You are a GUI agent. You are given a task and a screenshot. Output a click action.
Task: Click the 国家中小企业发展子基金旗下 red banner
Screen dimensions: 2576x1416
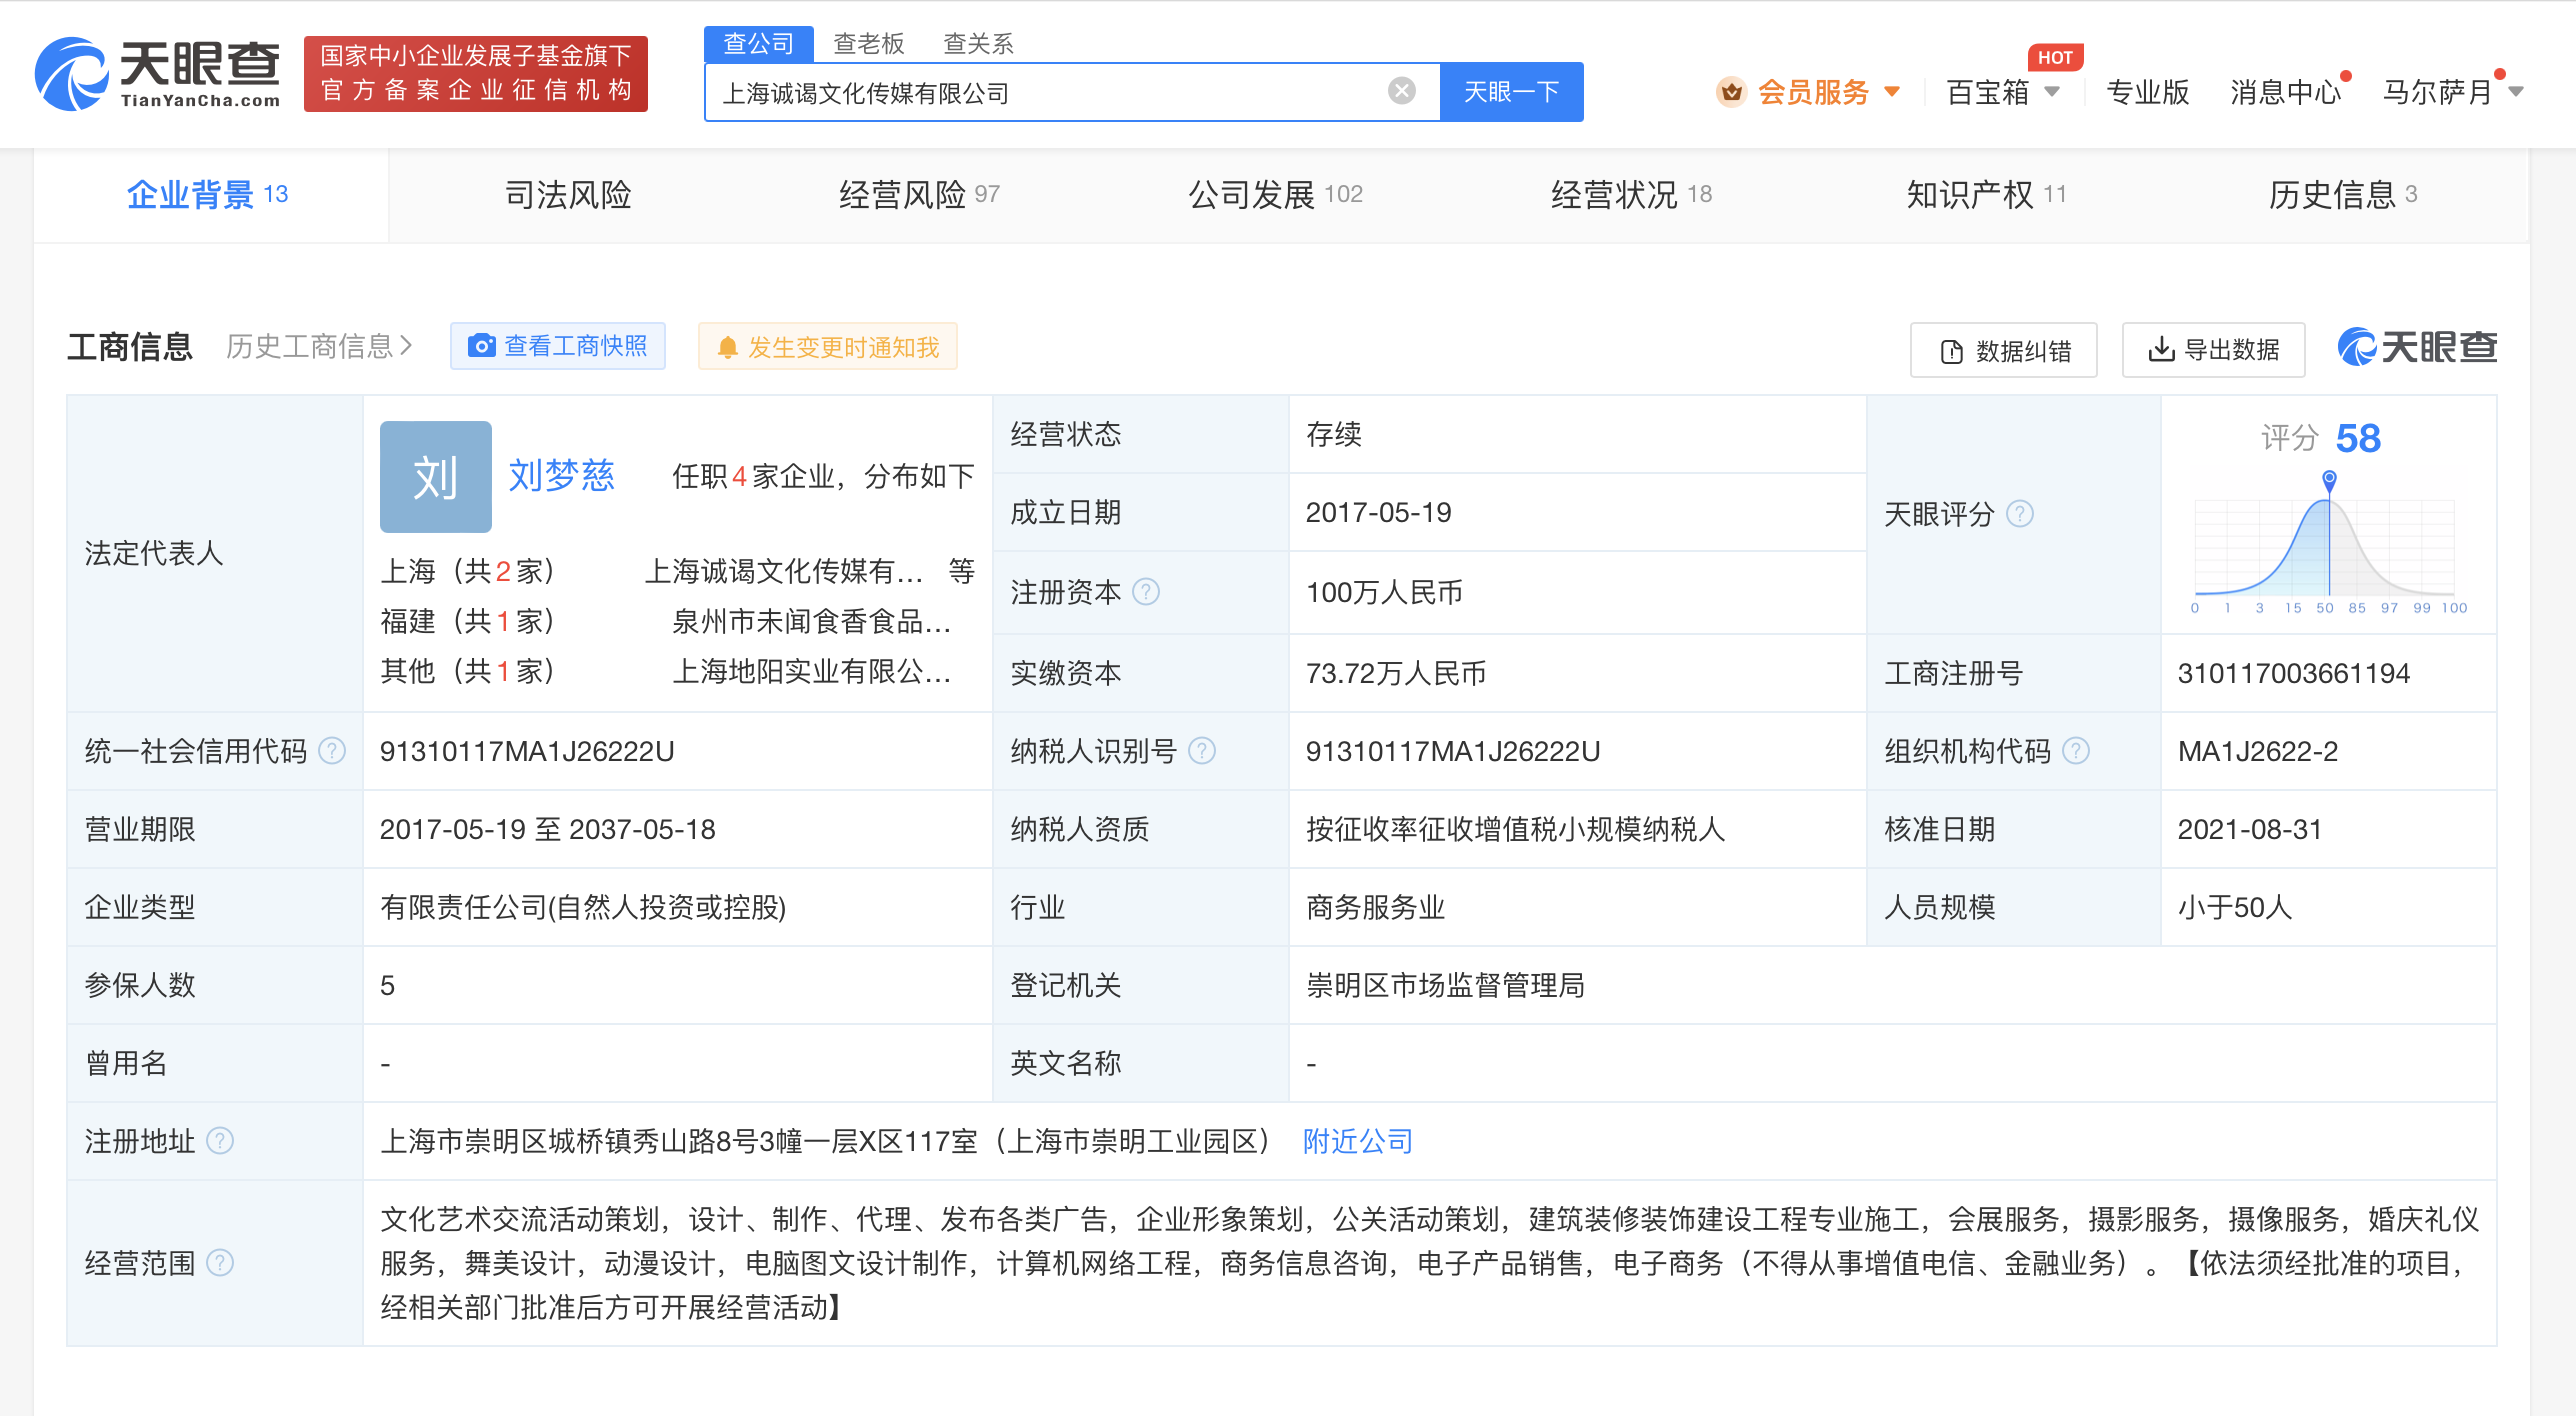tap(476, 74)
